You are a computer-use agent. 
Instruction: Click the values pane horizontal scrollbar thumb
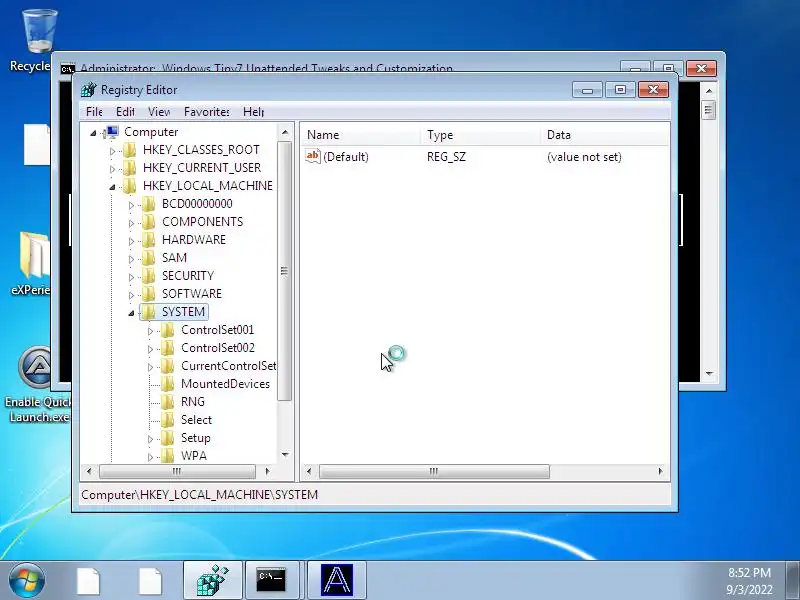434,471
